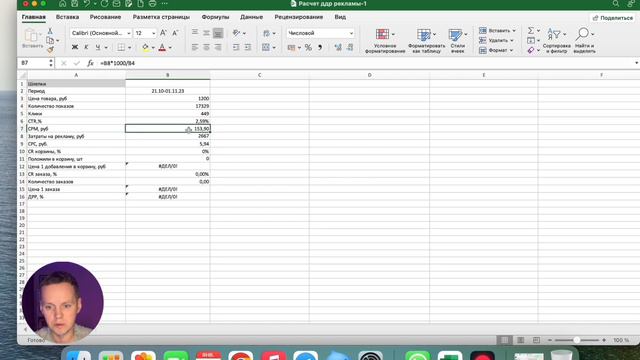
Task: Open number format dropdown (Числовой)
Action: [351, 33]
